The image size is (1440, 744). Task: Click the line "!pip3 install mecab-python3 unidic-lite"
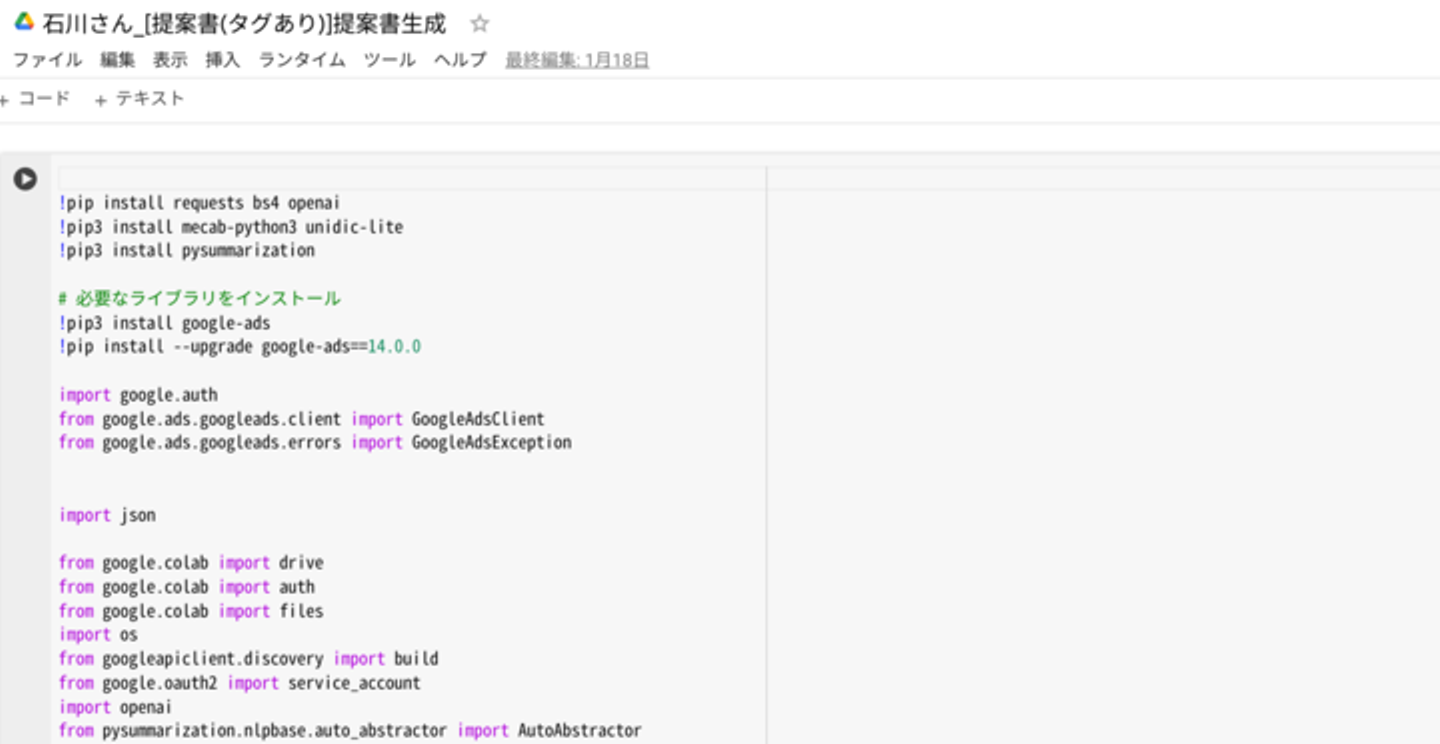click(231, 227)
